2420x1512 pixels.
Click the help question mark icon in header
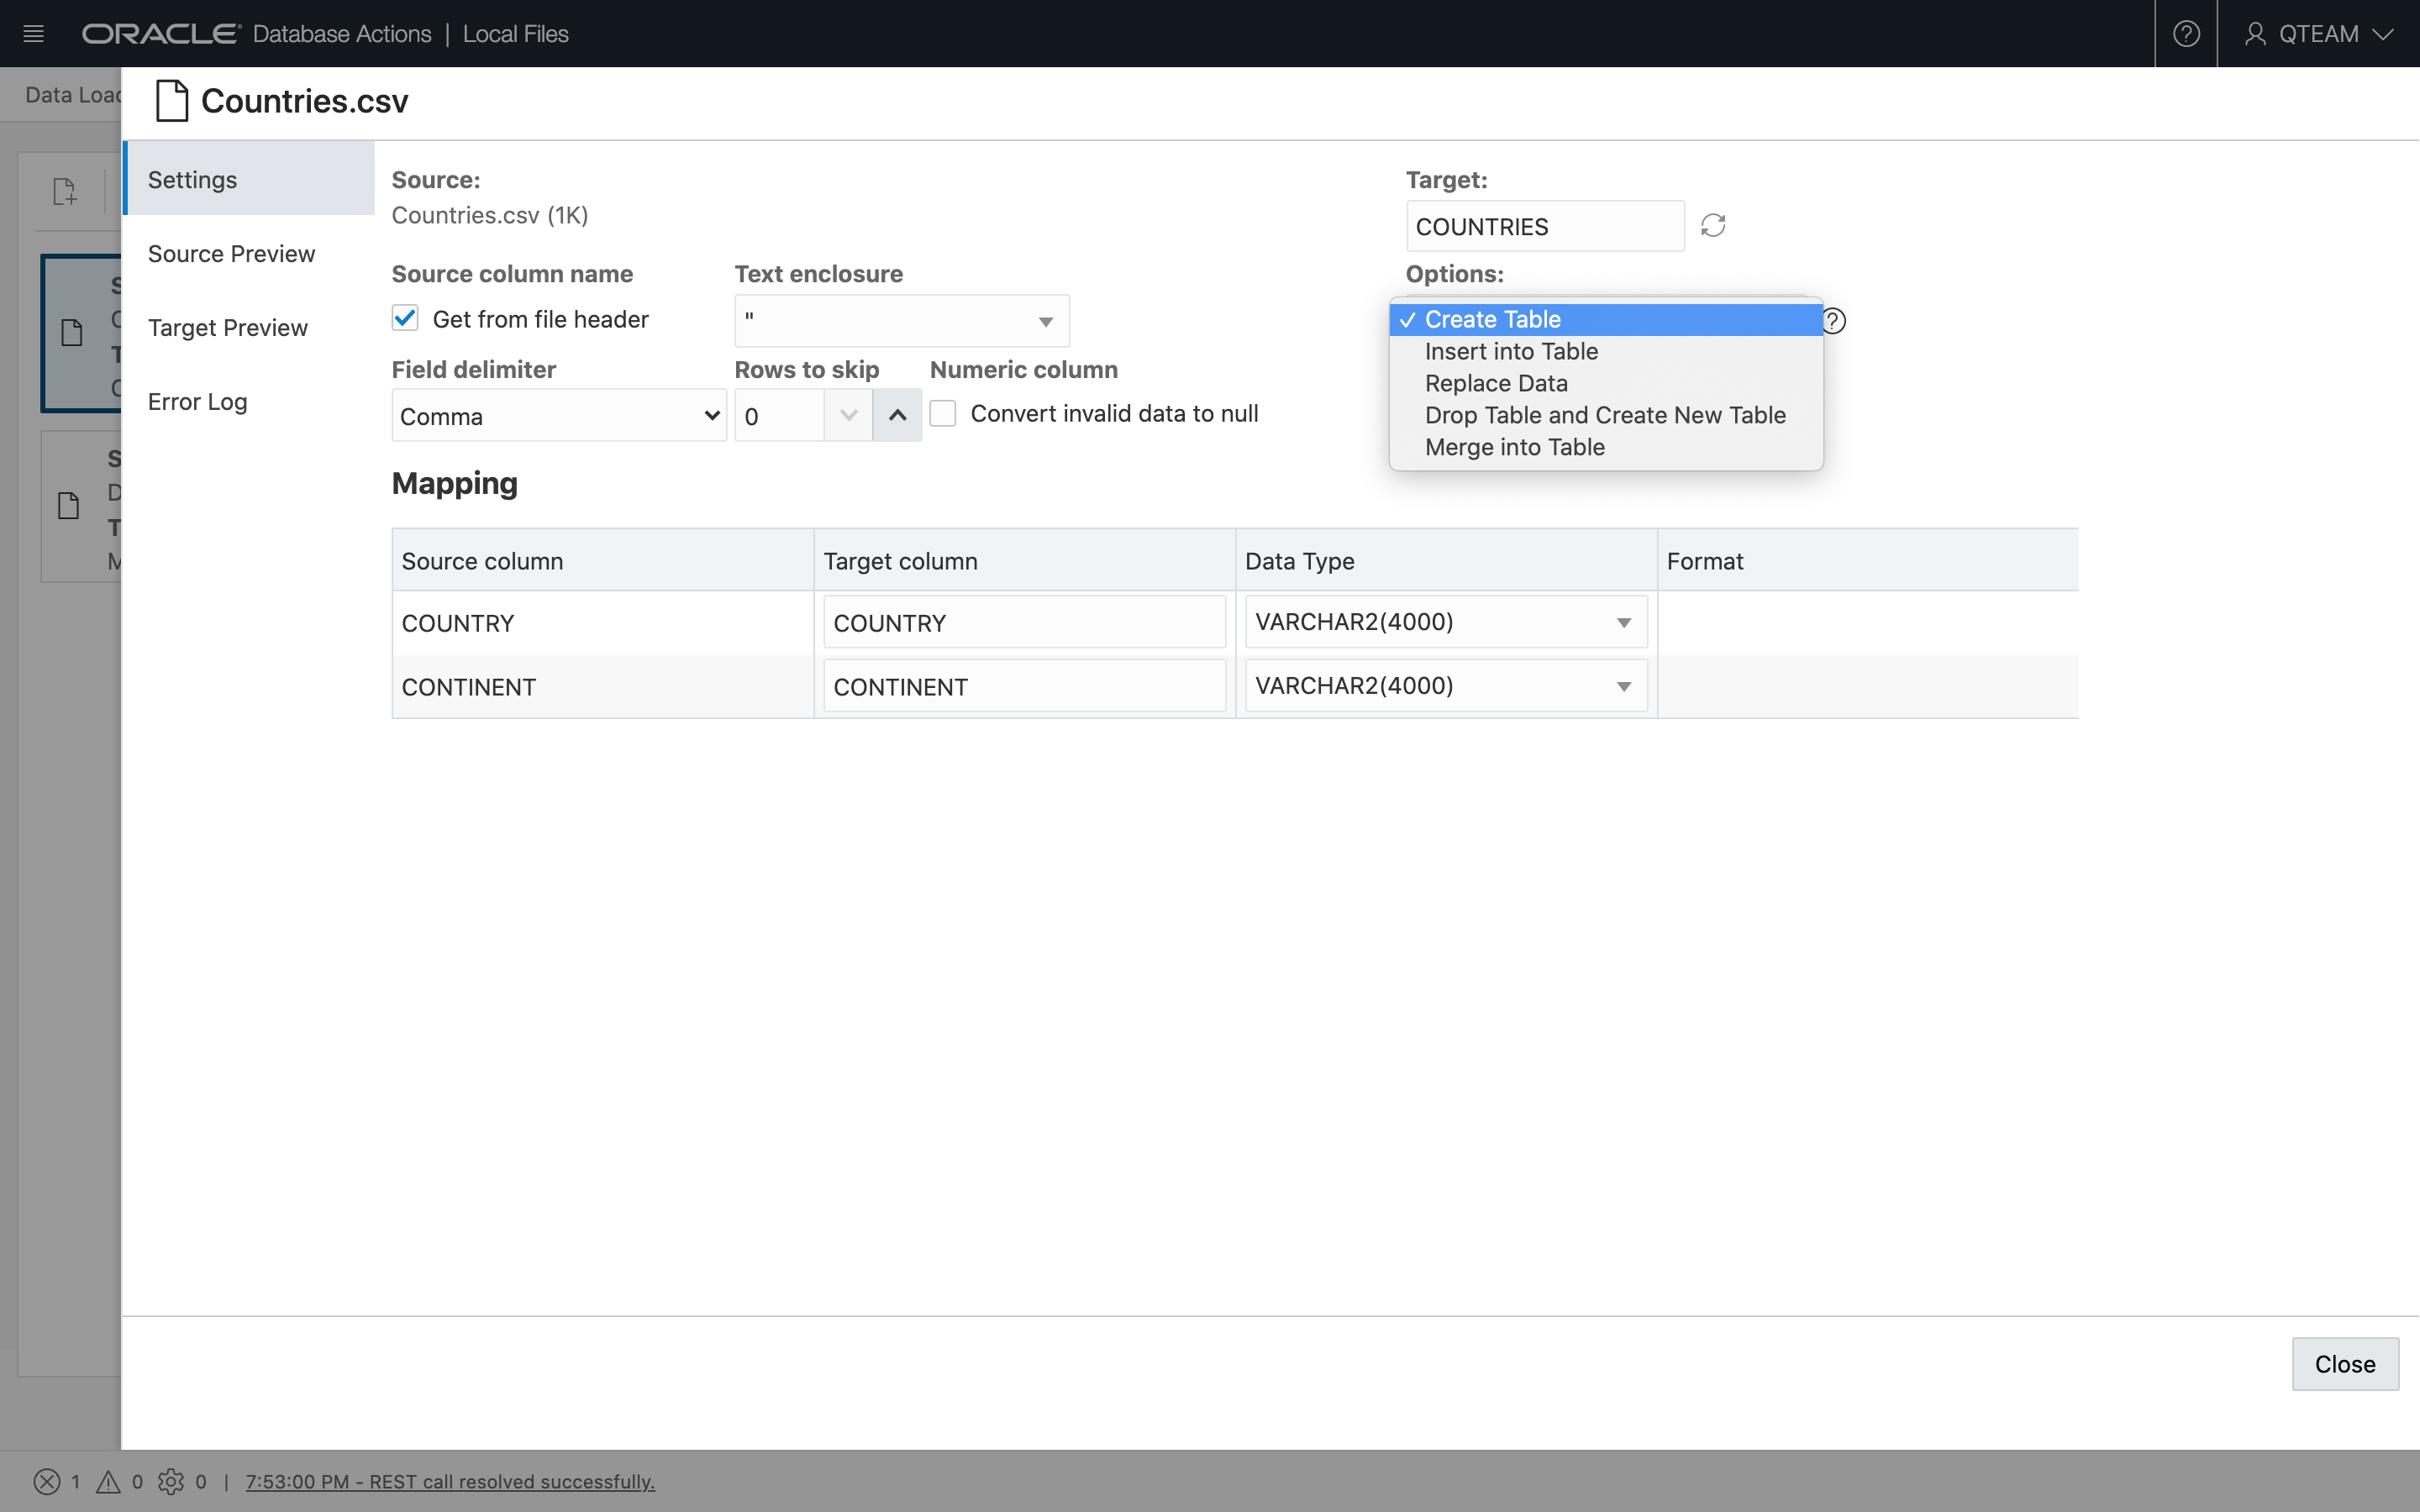[x=2186, y=34]
